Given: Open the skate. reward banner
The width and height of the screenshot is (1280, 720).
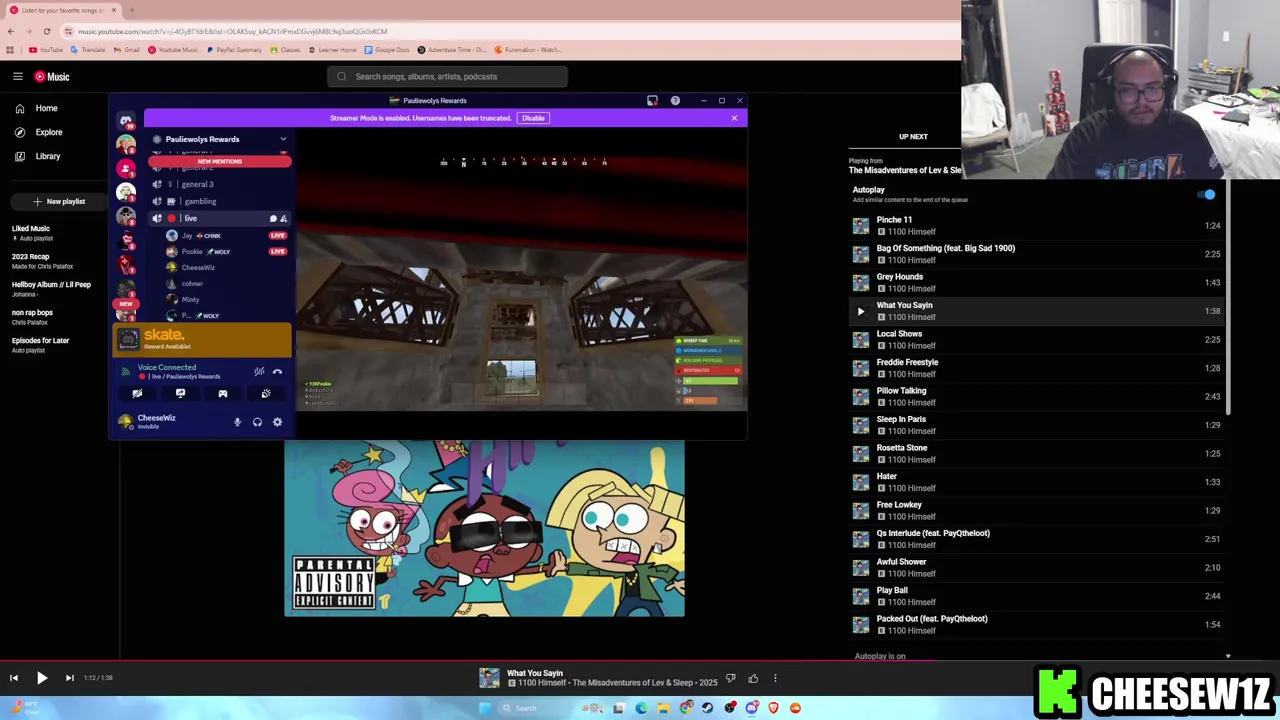Looking at the screenshot, I should pyautogui.click(x=202, y=340).
